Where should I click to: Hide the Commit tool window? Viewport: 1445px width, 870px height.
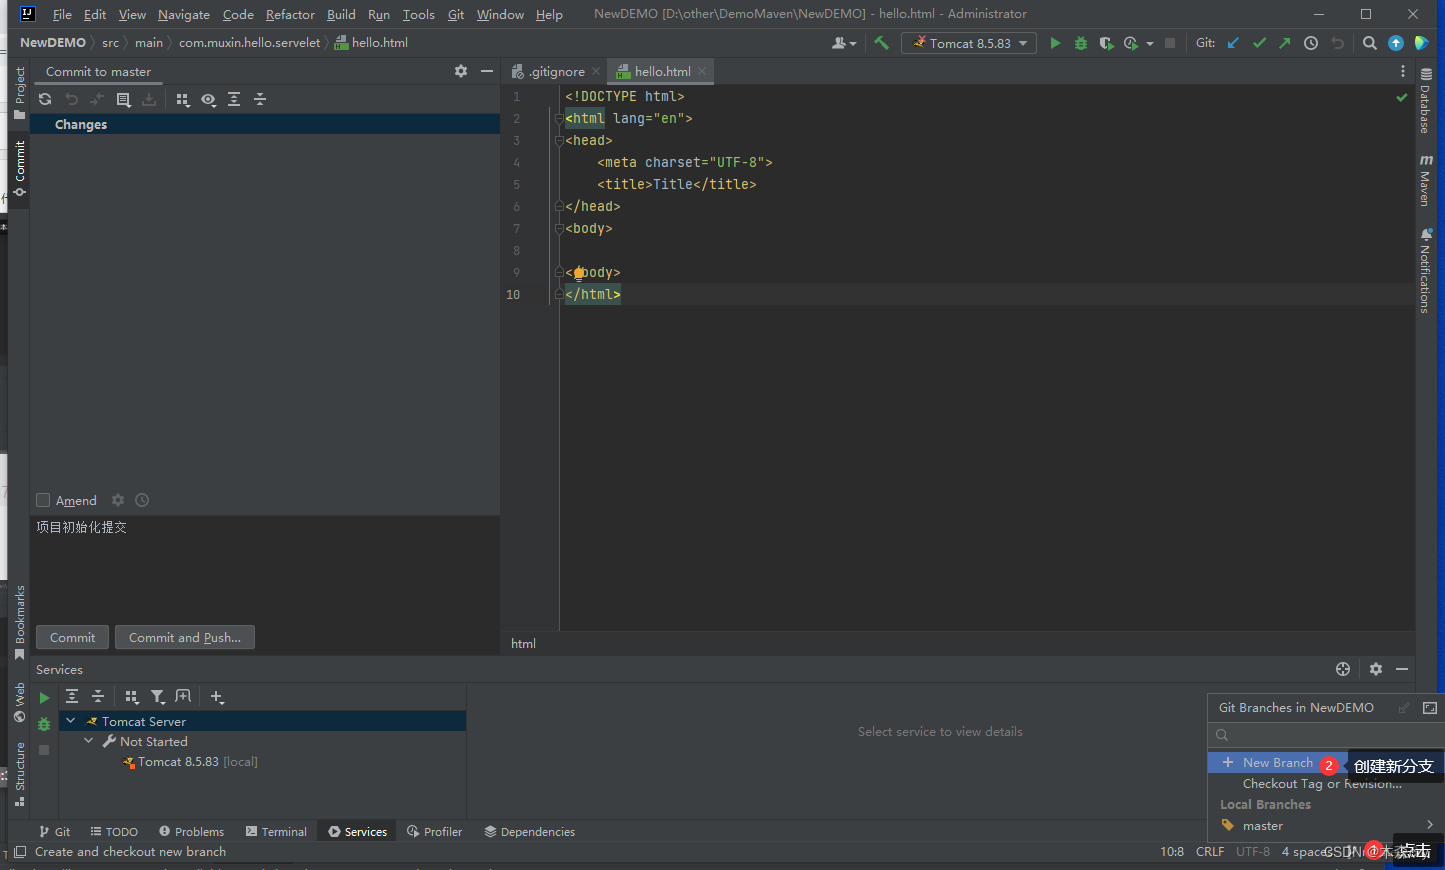[x=487, y=71]
